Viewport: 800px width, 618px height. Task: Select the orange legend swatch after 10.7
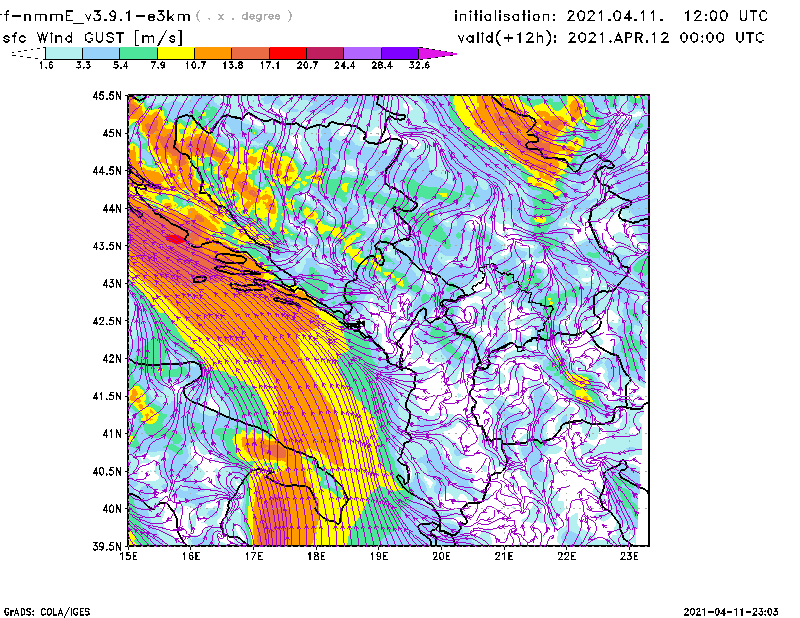(213, 53)
